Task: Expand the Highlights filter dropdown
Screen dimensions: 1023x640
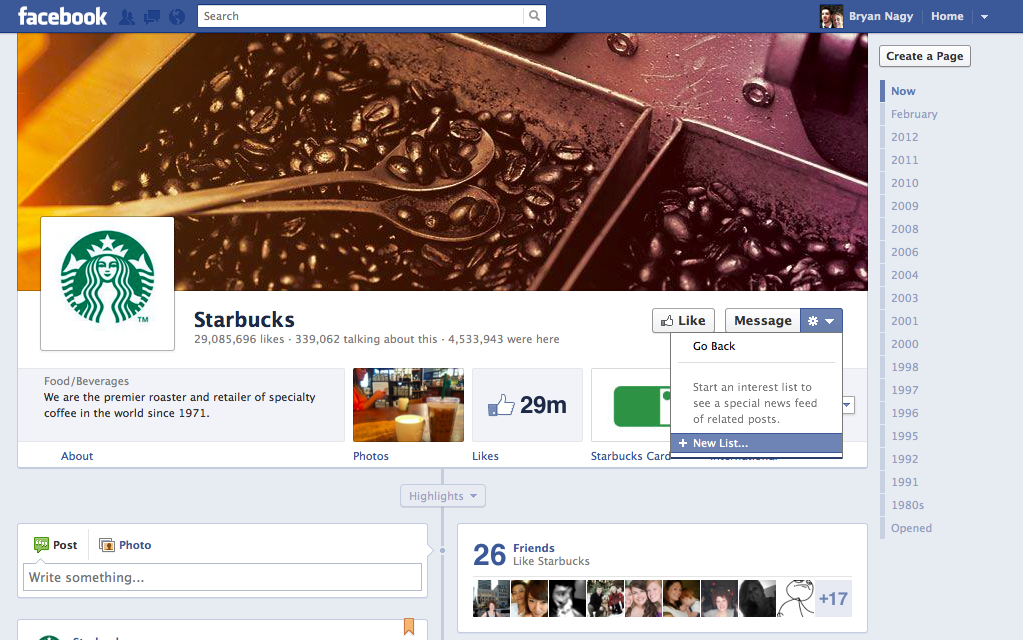Action: (443, 496)
